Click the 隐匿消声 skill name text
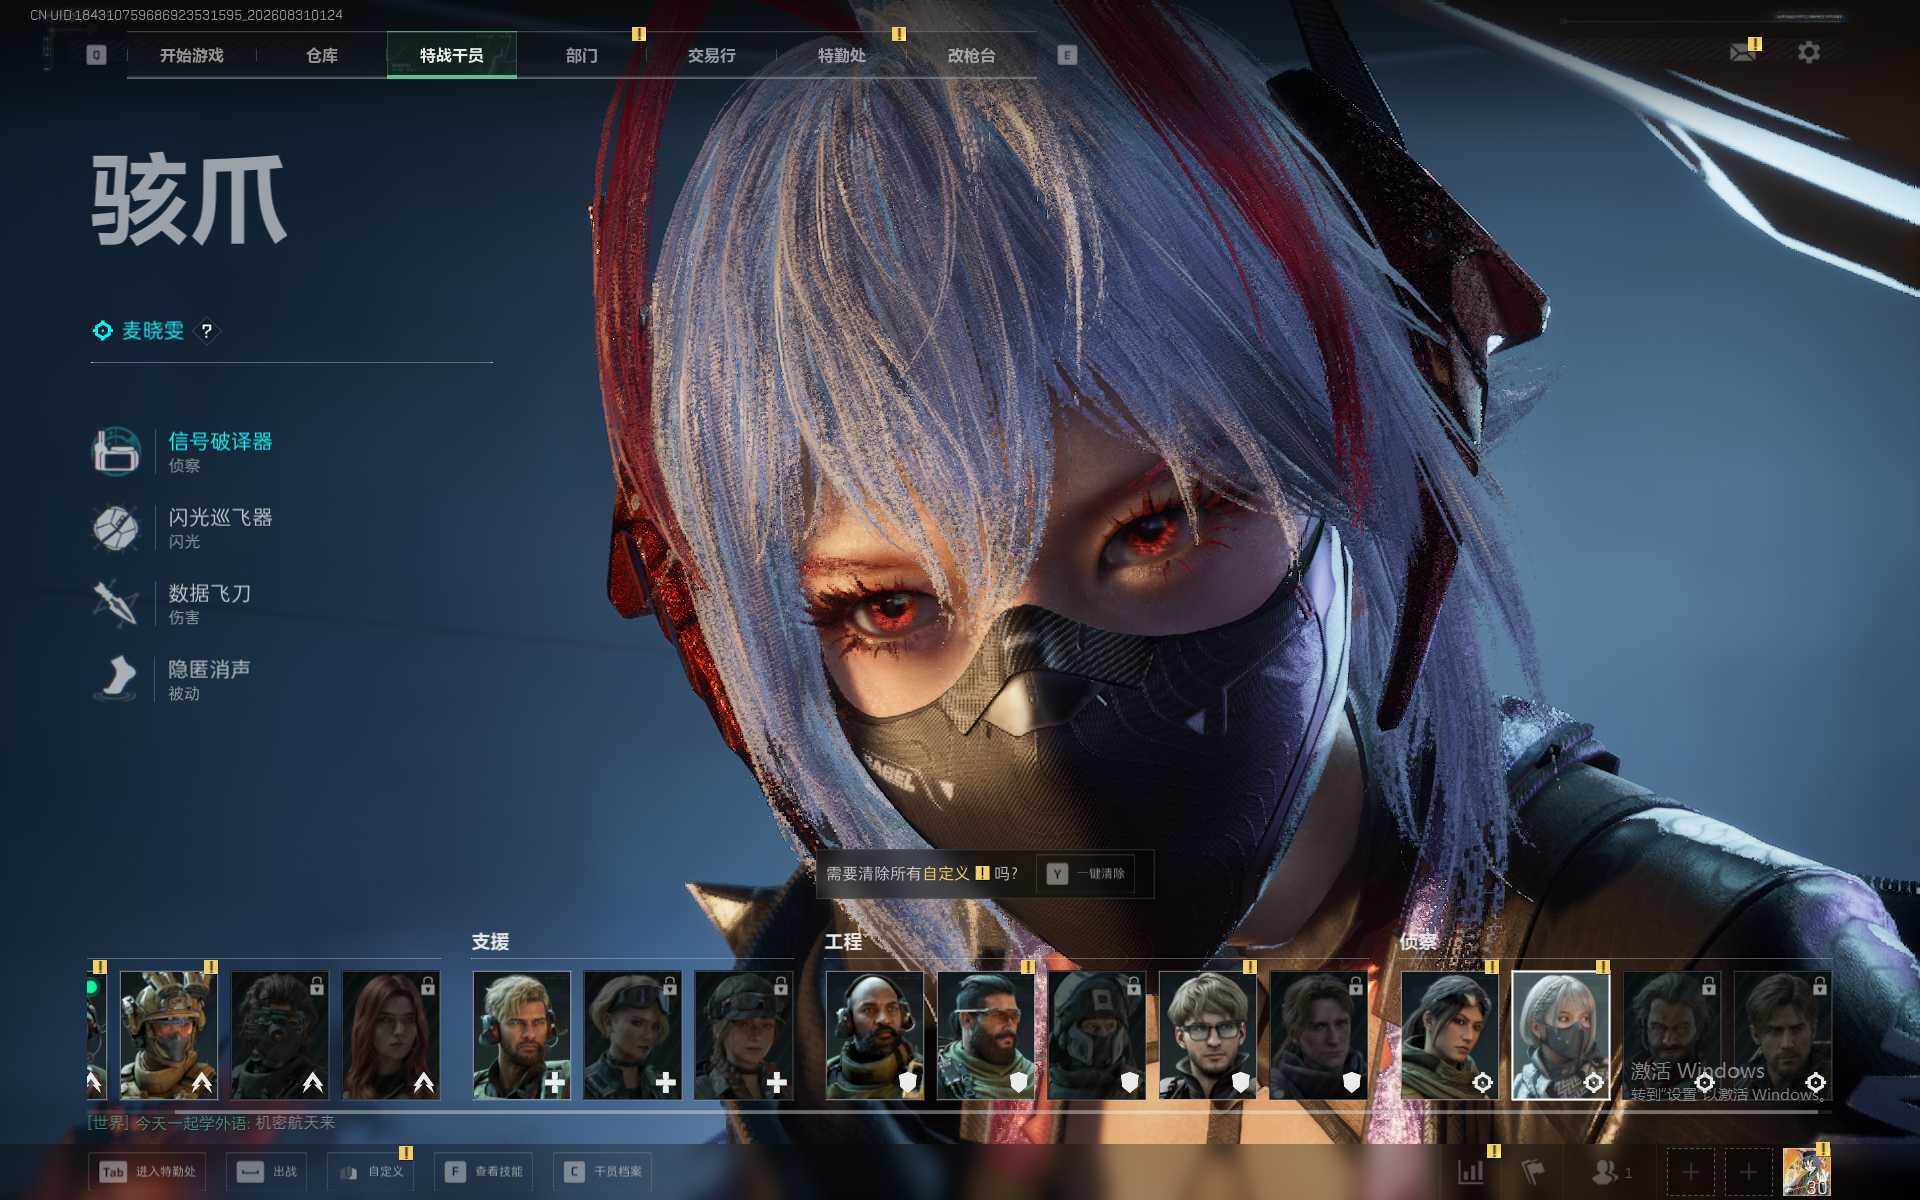Viewport: 1920px width, 1200px height. 210,669
